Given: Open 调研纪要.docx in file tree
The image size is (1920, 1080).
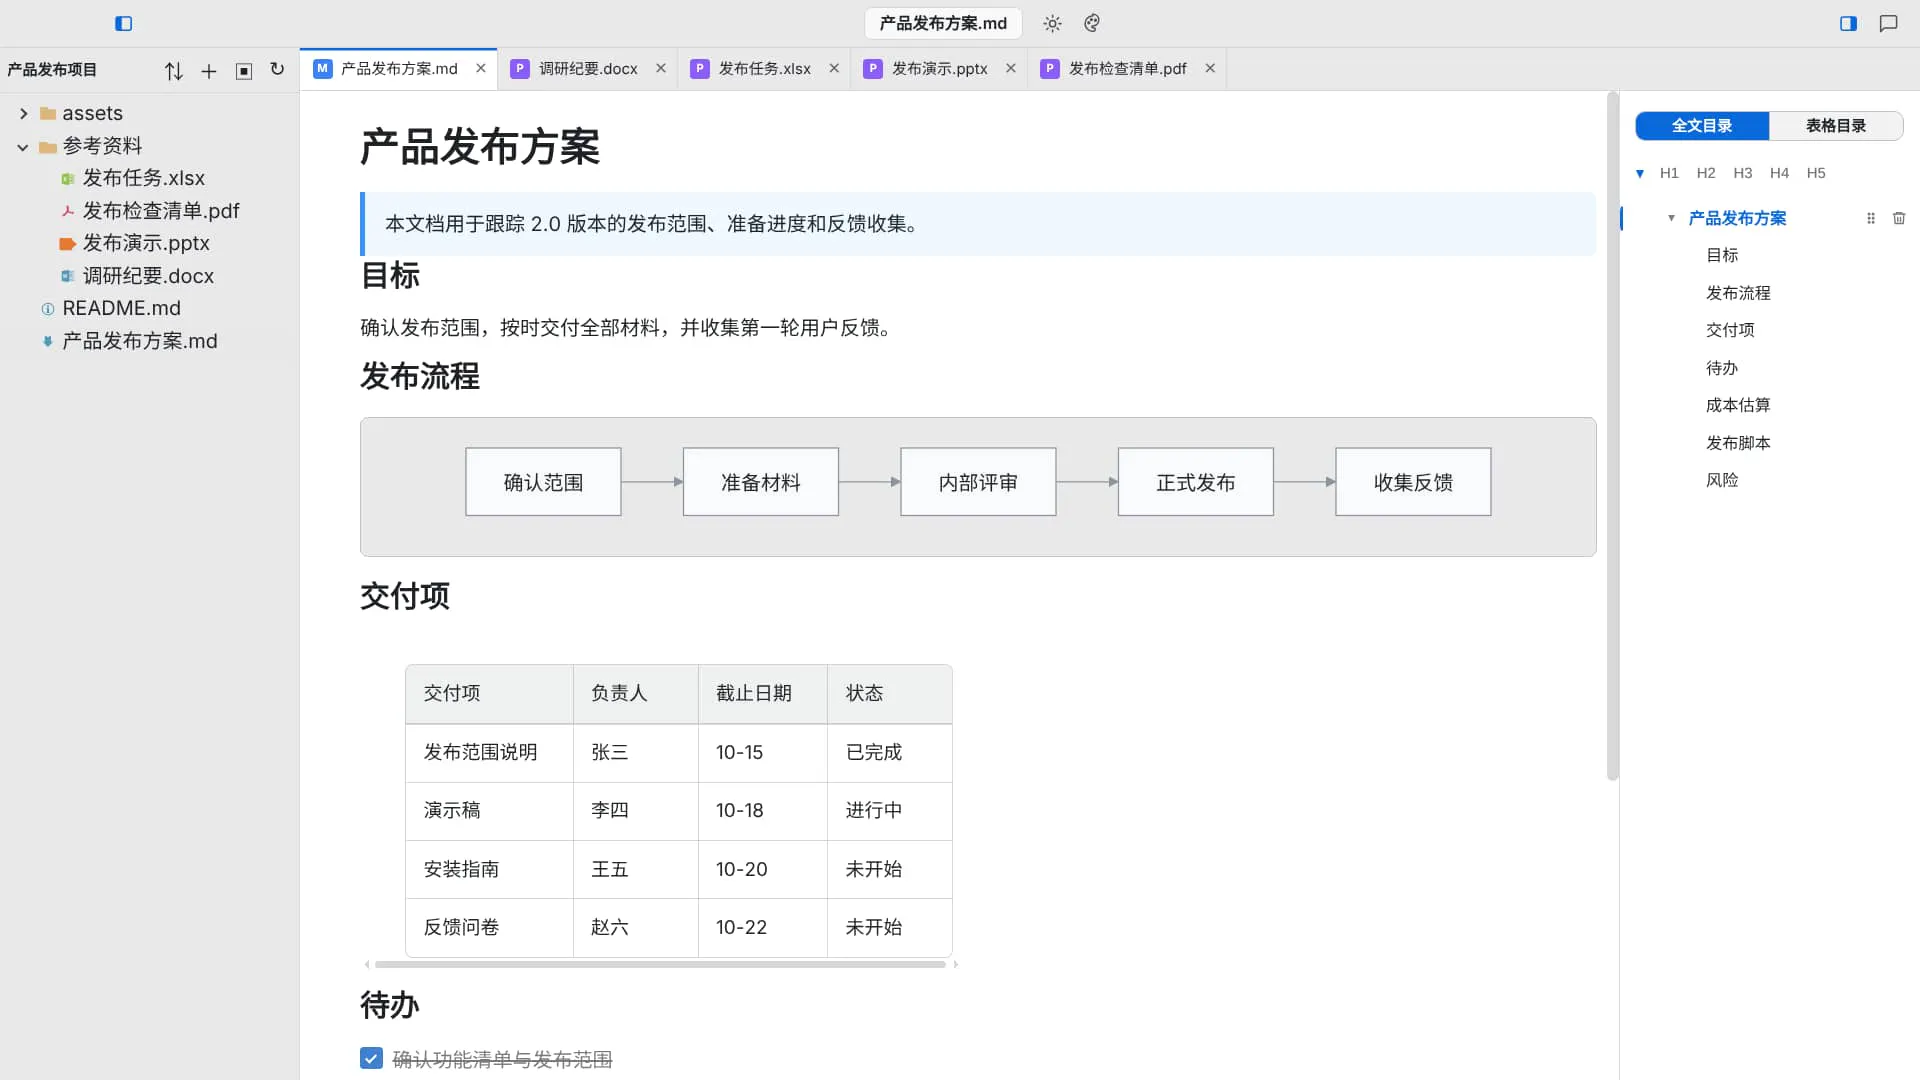Looking at the screenshot, I should tap(148, 276).
